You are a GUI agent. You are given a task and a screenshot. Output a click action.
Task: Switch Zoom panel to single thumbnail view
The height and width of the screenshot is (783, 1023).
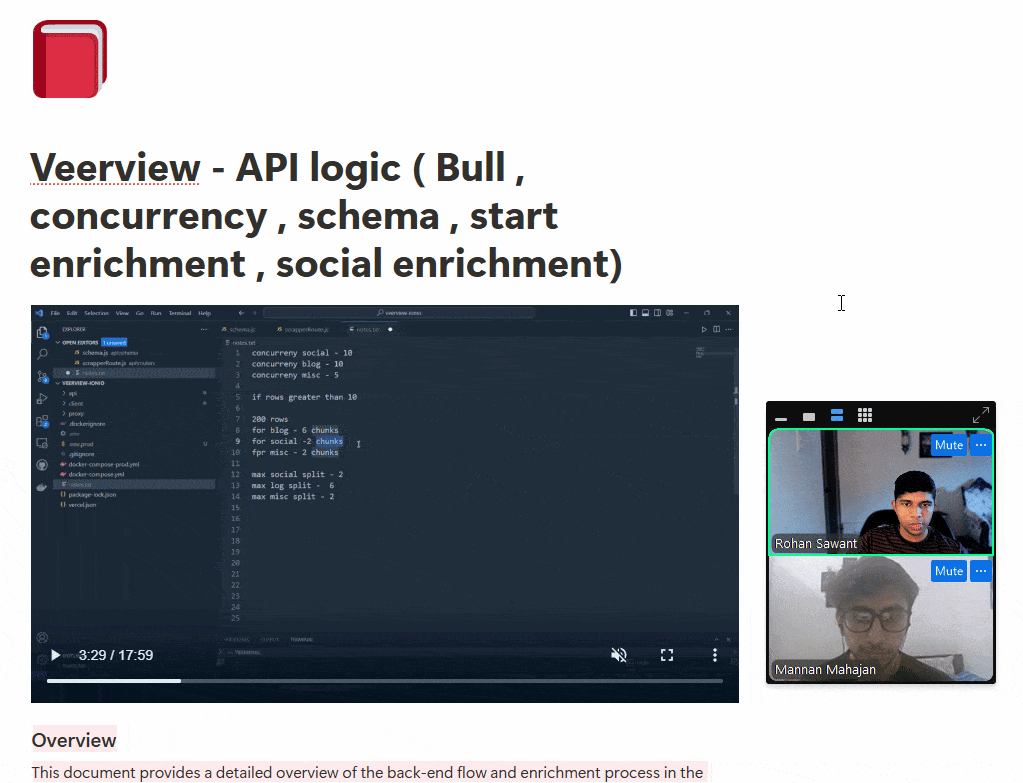(x=809, y=416)
